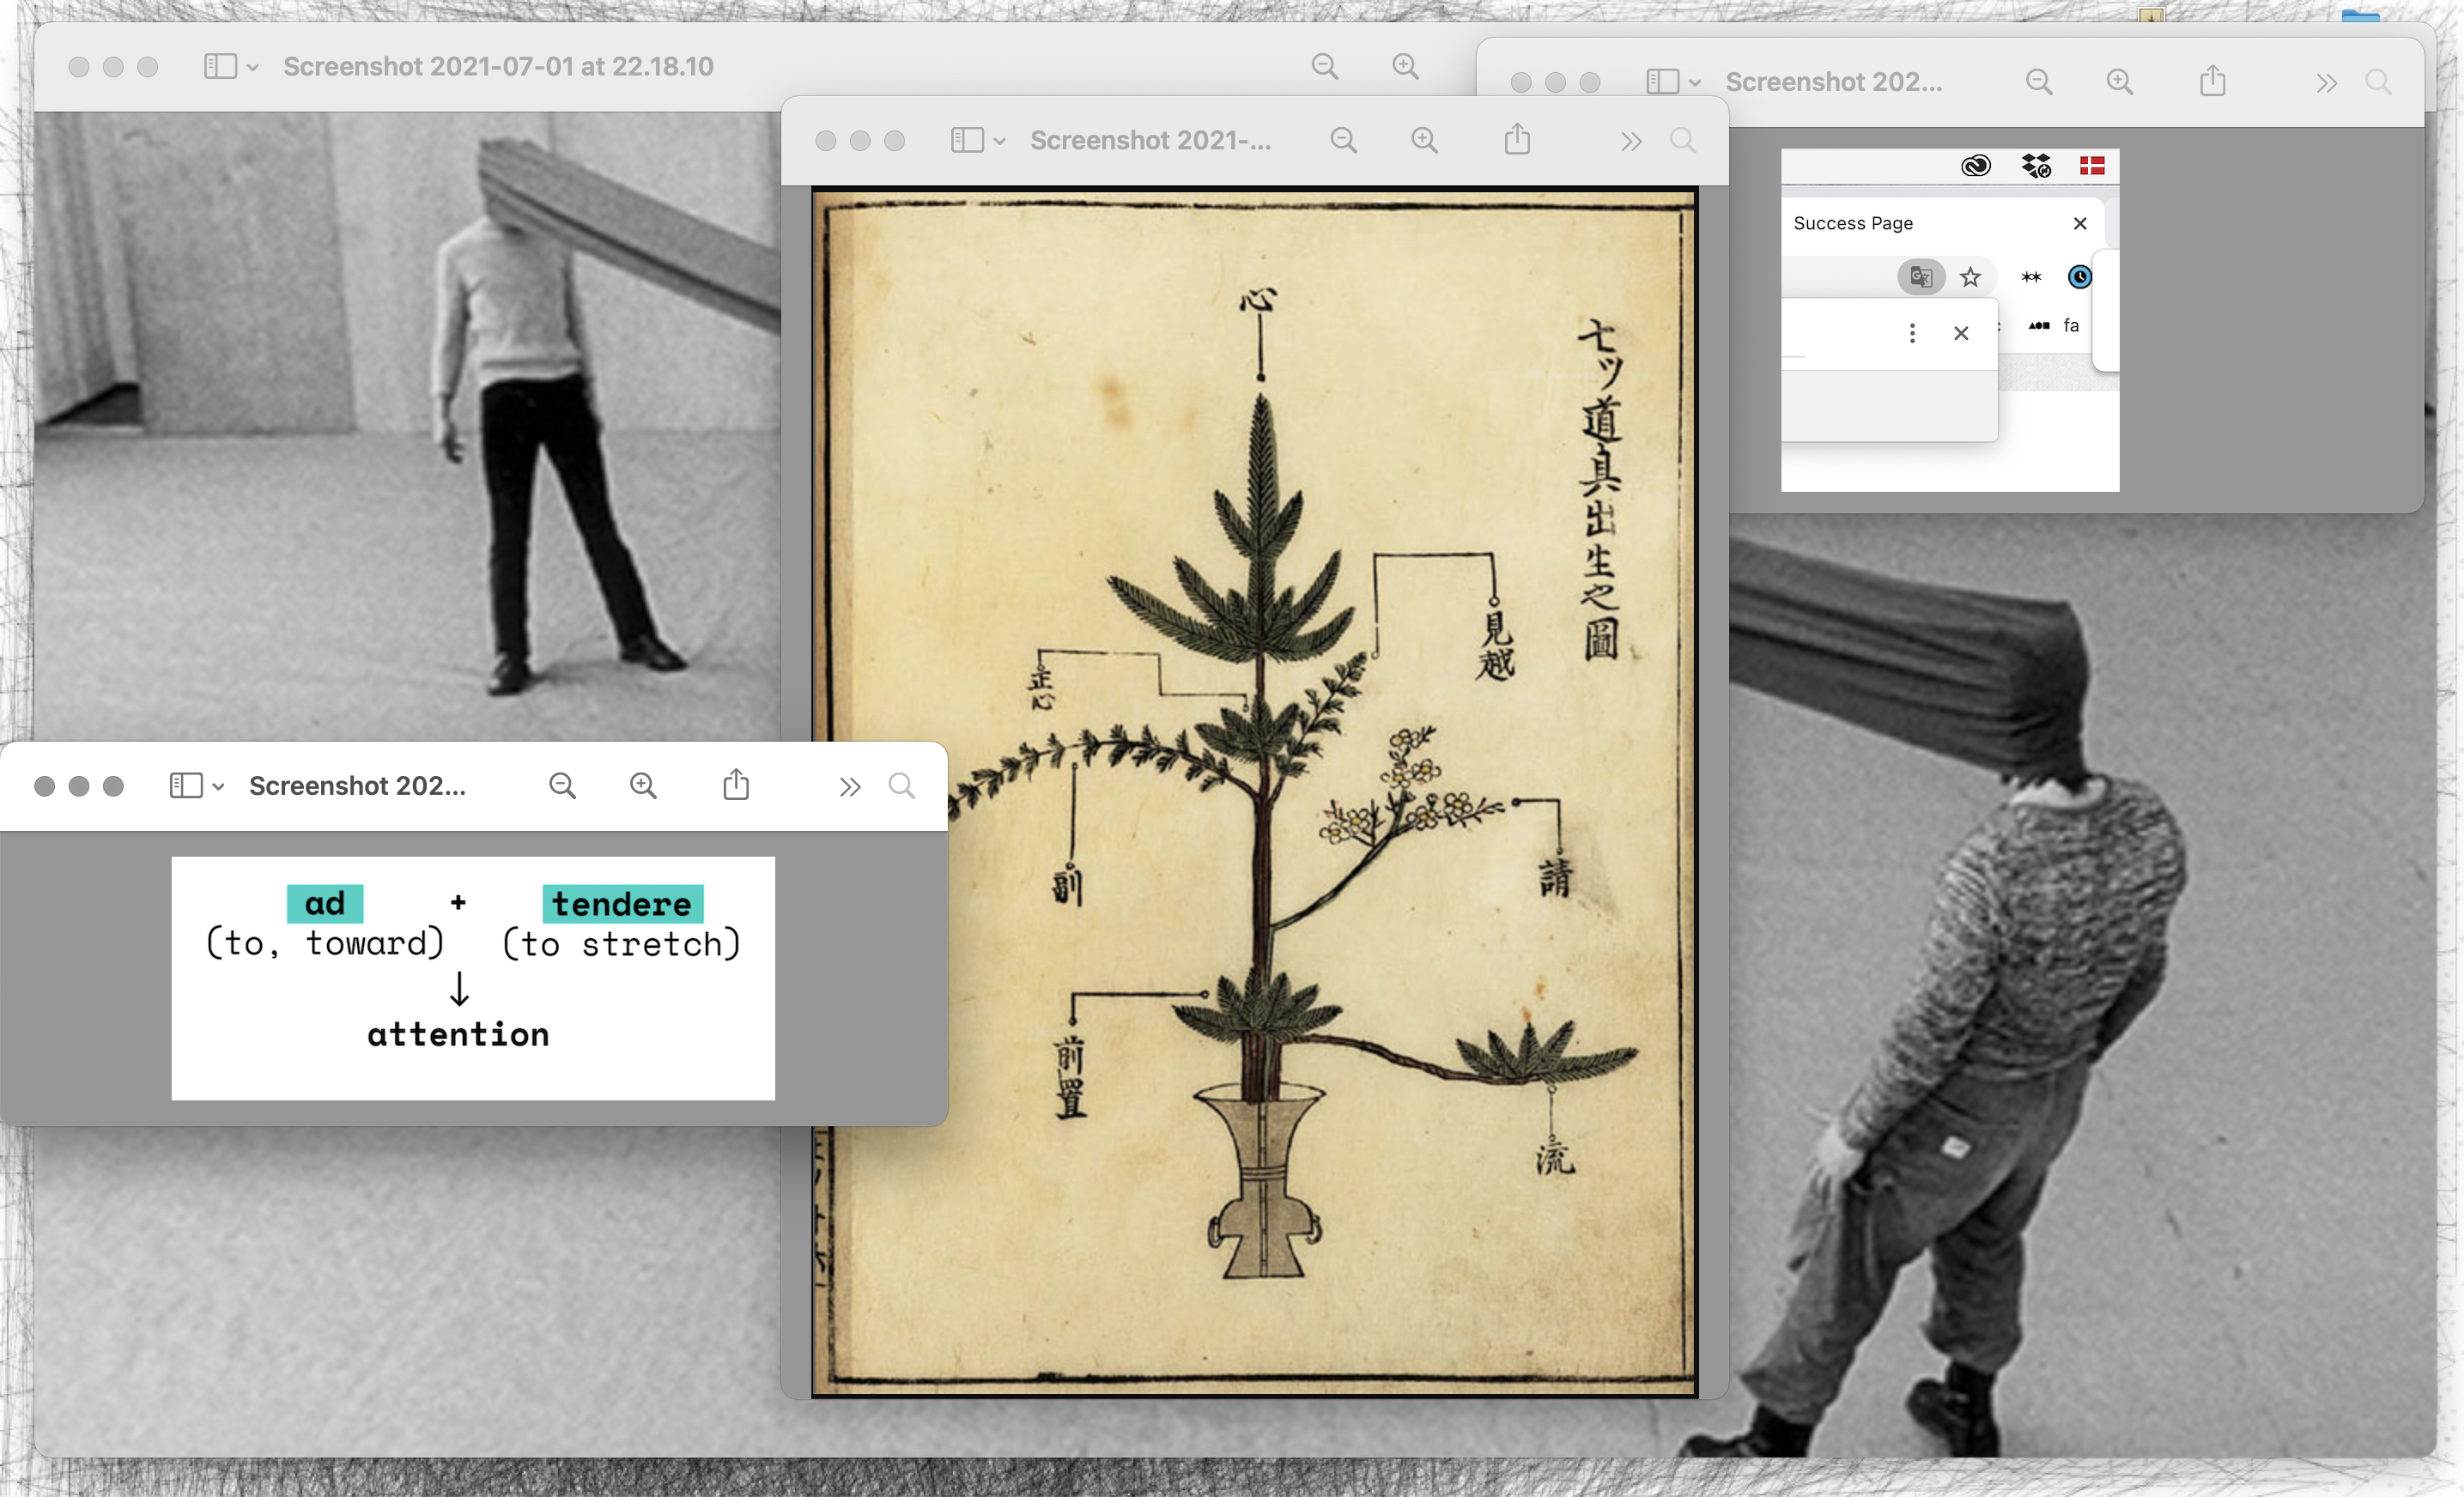This screenshot has width=2464, height=1497.
Task: Click the Success Page tab title
Action: (x=1852, y=223)
